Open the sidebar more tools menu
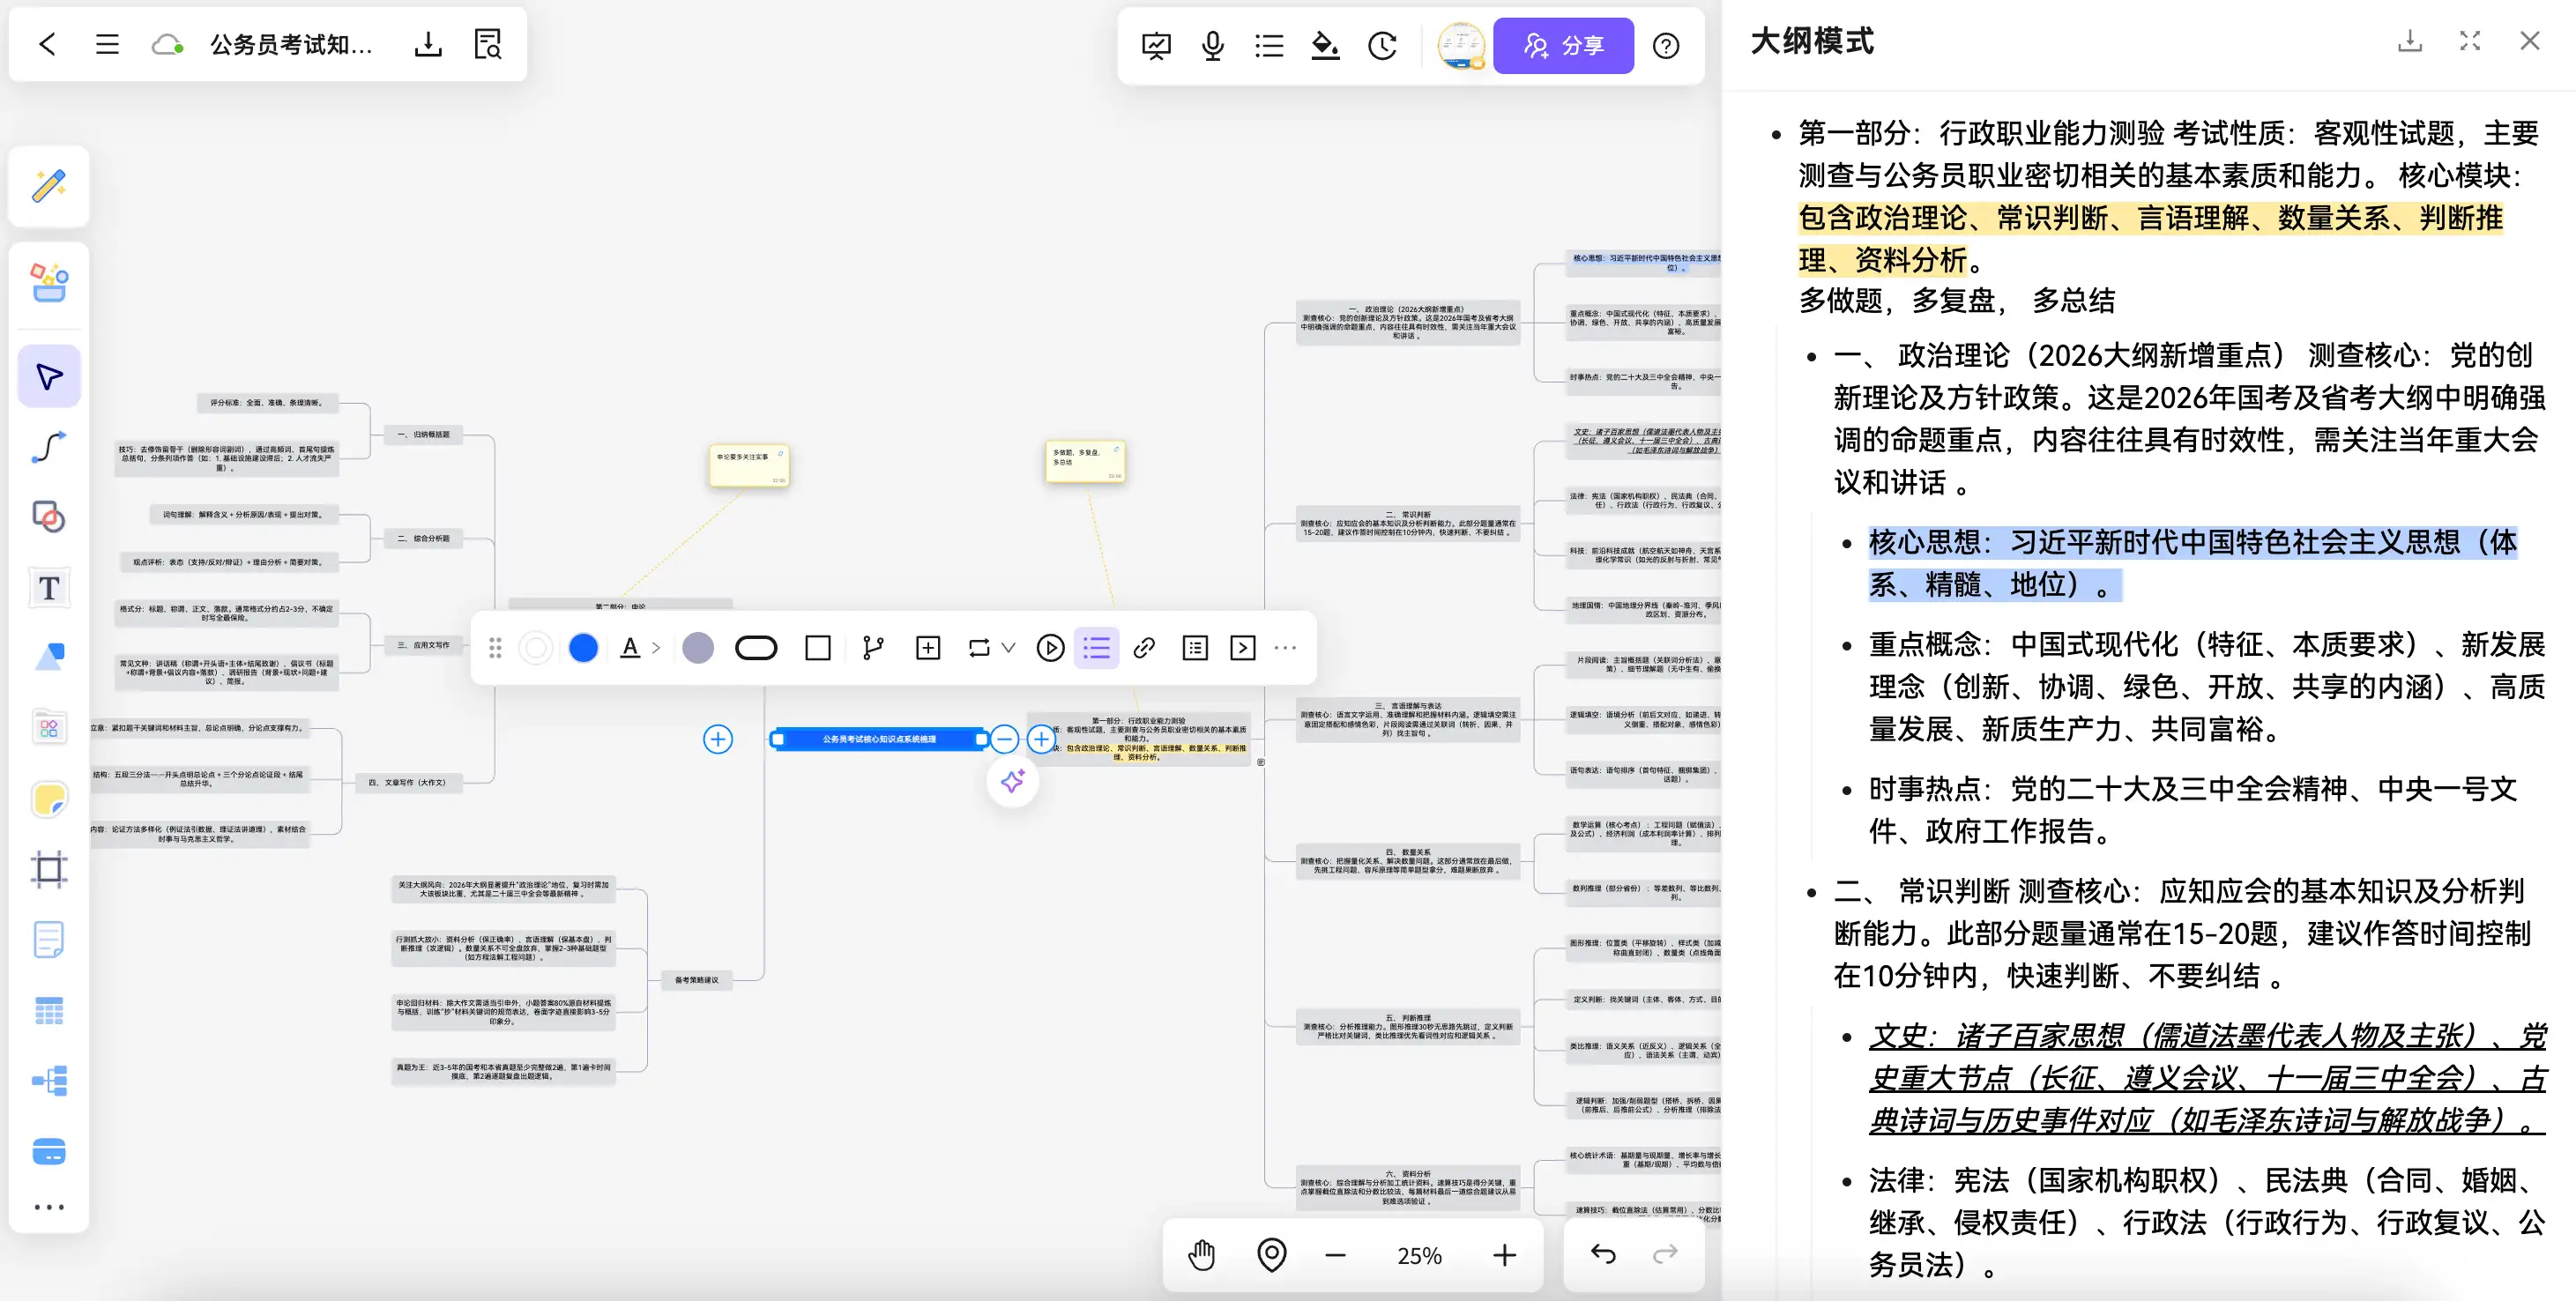This screenshot has height=1301, width=2576. [48, 1207]
